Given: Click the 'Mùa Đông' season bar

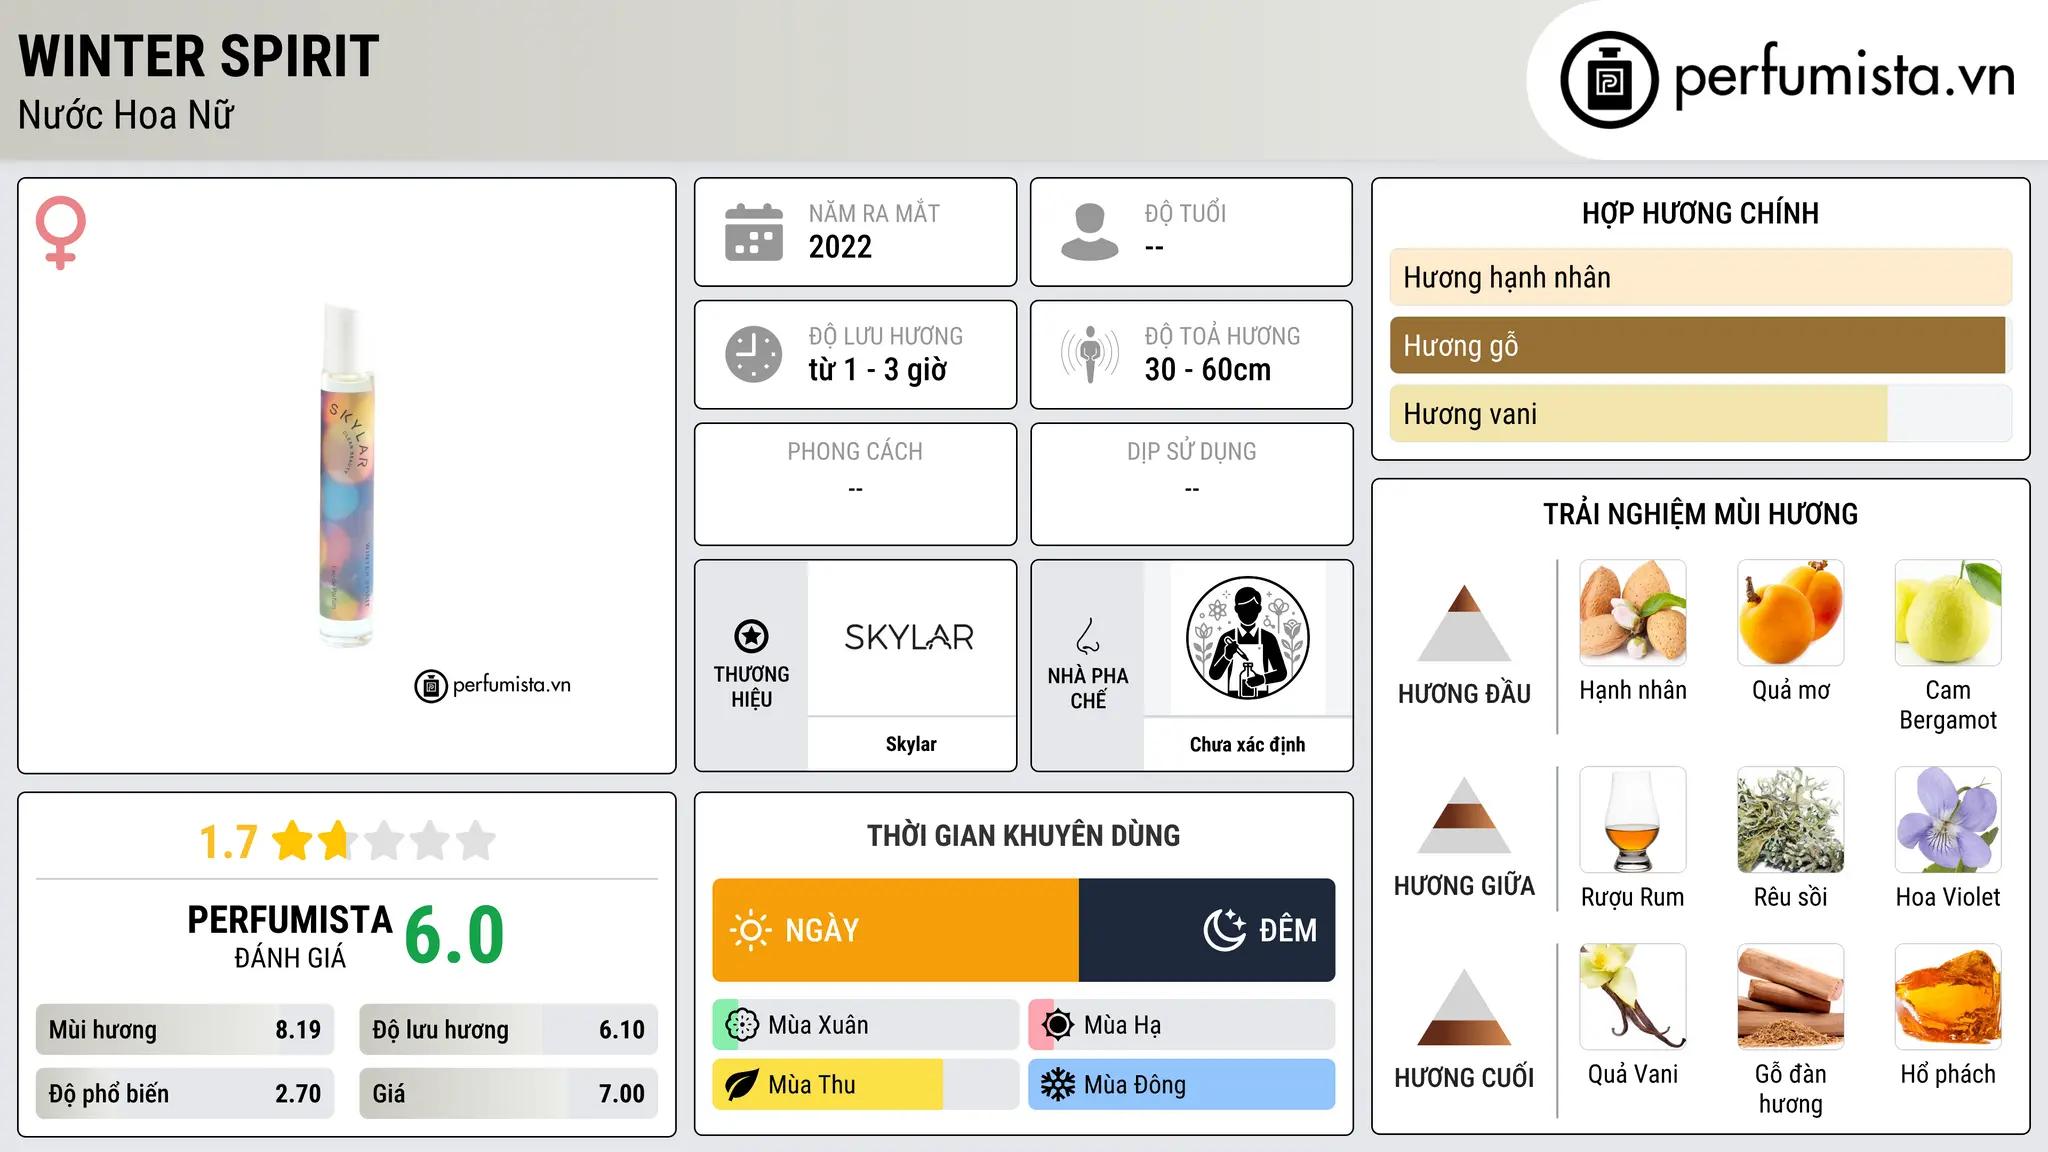Looking at the screenshot, I should [x=1182, y=1085].
